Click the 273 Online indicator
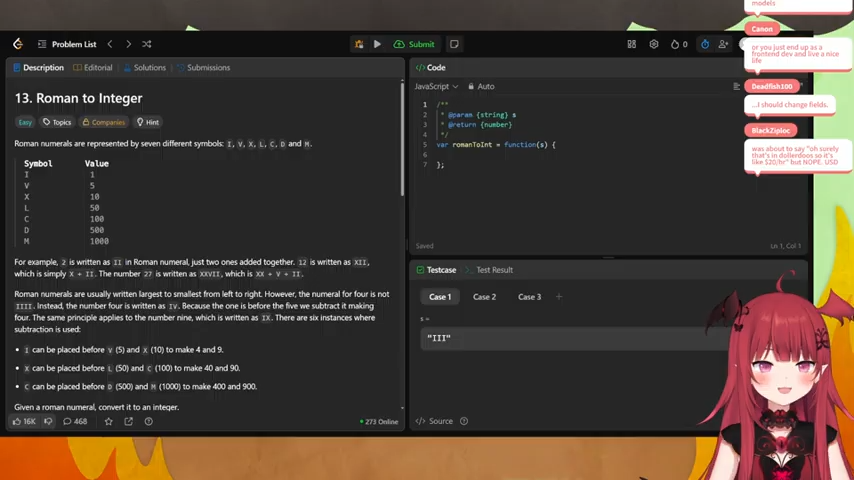Image resolution: width=854 pixels, height=480 pixels. tap(379, 422)
